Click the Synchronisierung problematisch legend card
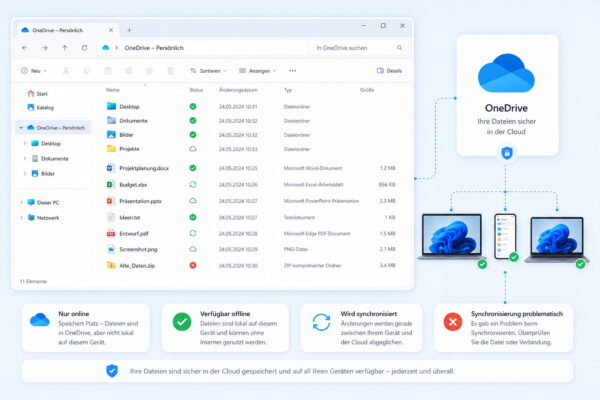Viewport: 600px width, 400px height. tap(504, 328)
